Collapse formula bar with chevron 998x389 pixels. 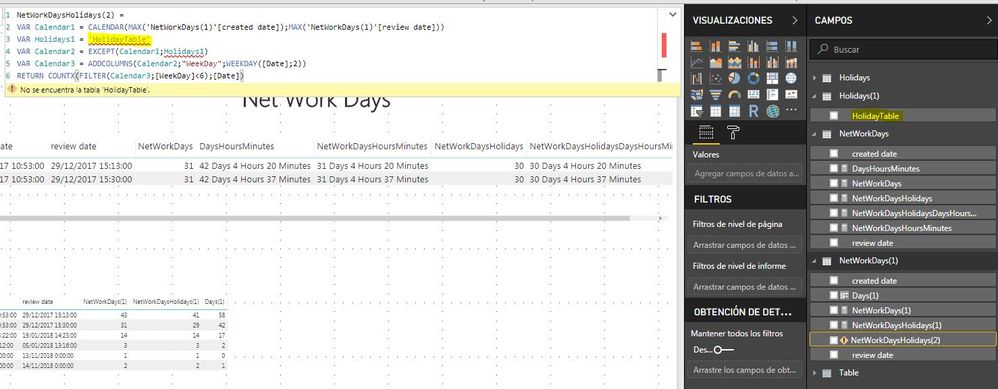coord(672,14)
